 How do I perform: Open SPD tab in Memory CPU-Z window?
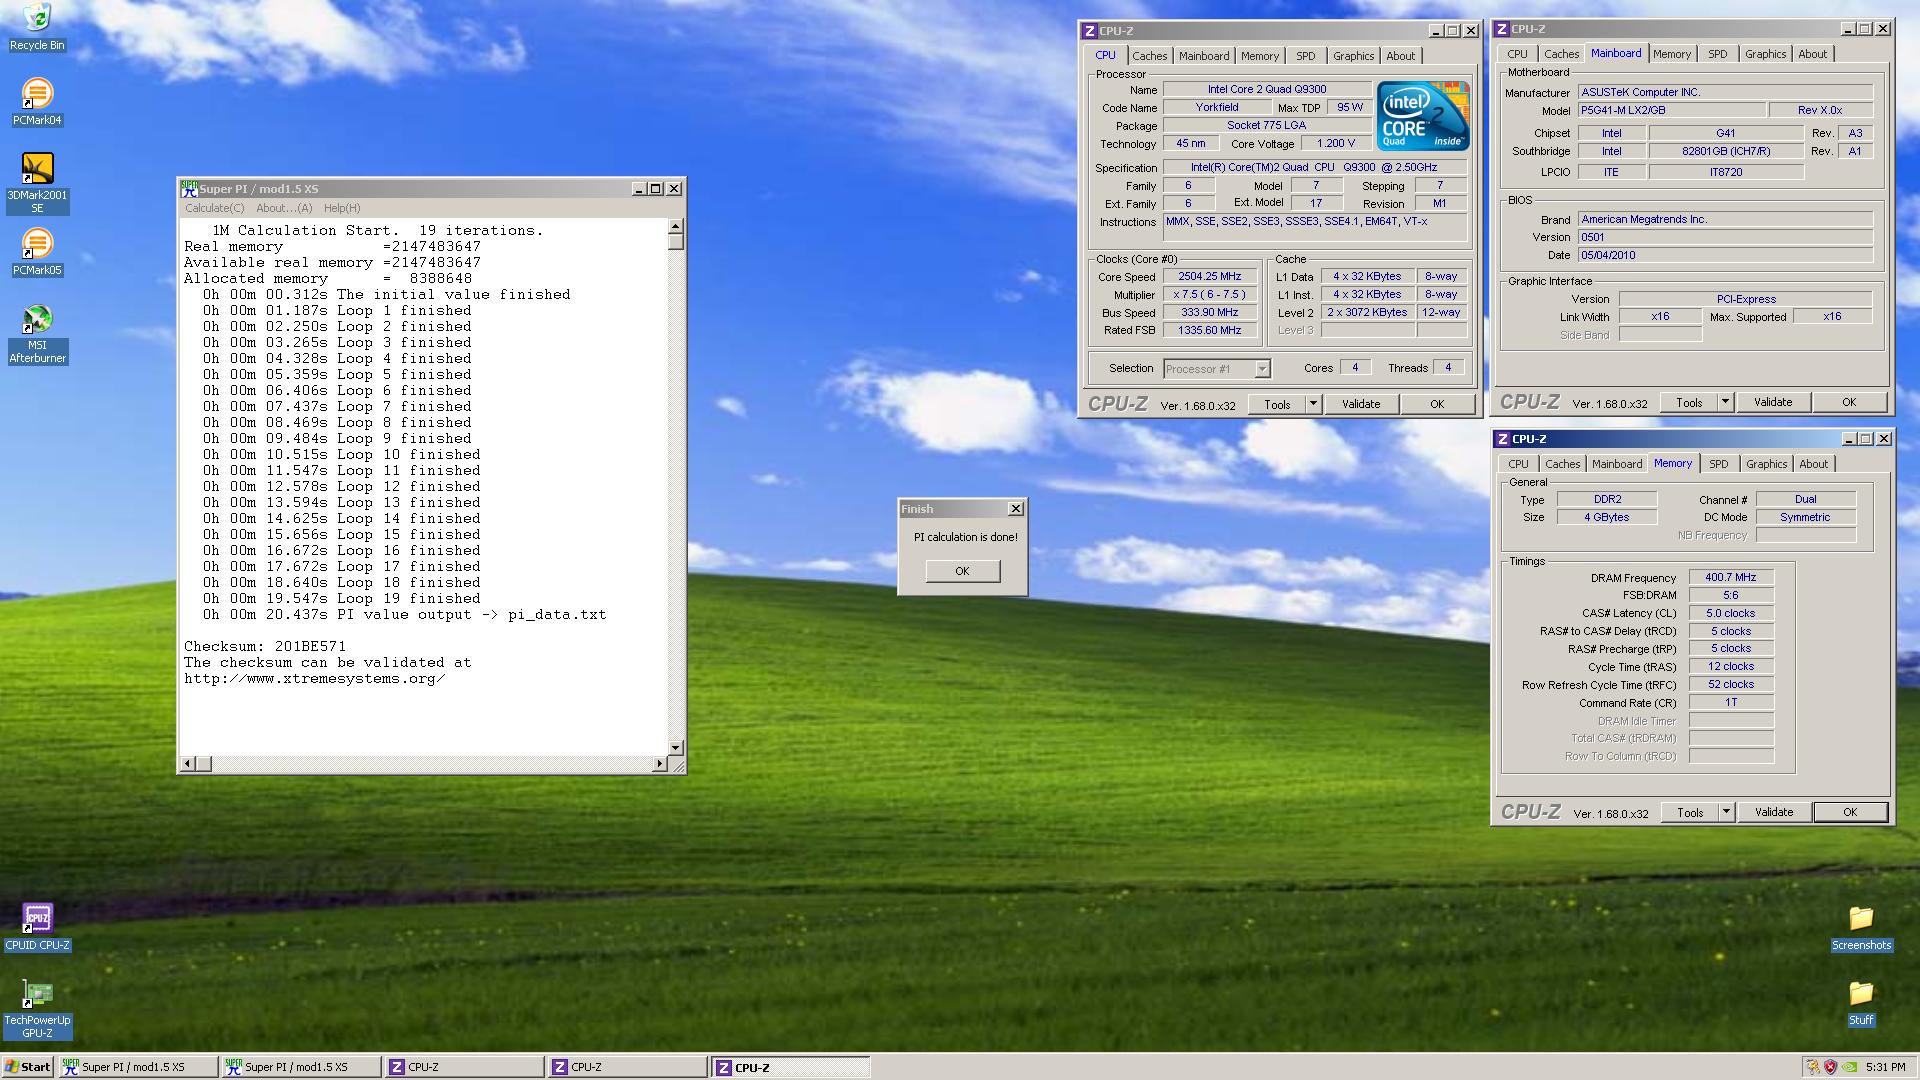[x=1718, y=464]
